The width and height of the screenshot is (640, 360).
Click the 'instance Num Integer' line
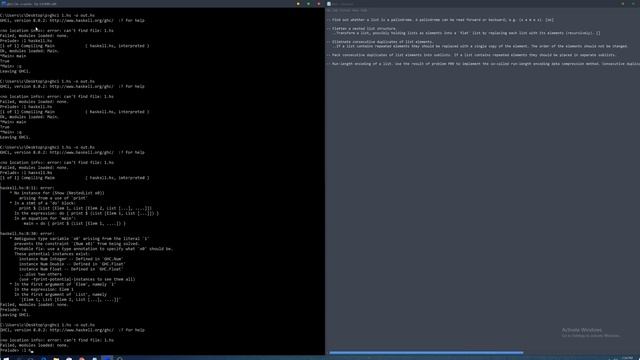71,259
